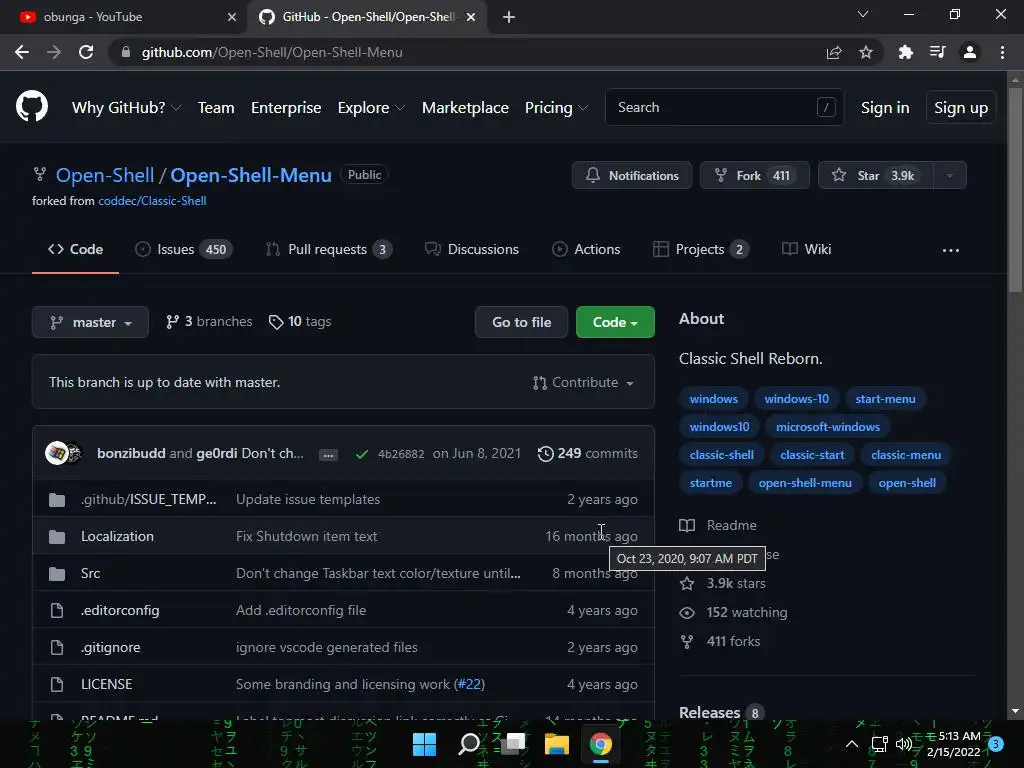Close the obunga YouTube tab

[232, 17]
